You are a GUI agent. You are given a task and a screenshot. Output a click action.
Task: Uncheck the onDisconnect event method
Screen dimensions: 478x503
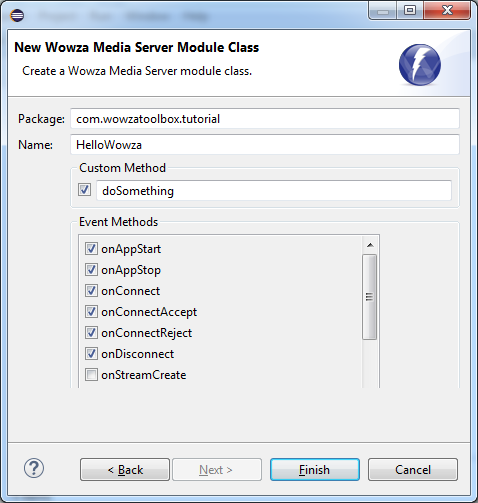click(x=91, y=354)
